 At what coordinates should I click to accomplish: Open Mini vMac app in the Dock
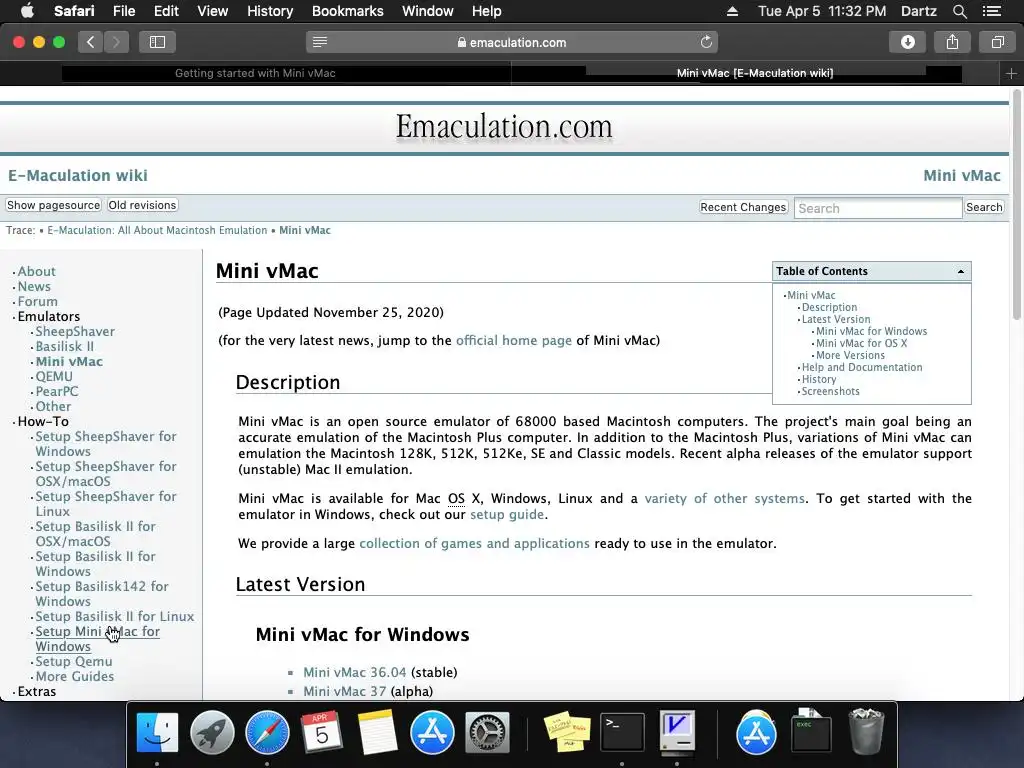click(677, 731)
